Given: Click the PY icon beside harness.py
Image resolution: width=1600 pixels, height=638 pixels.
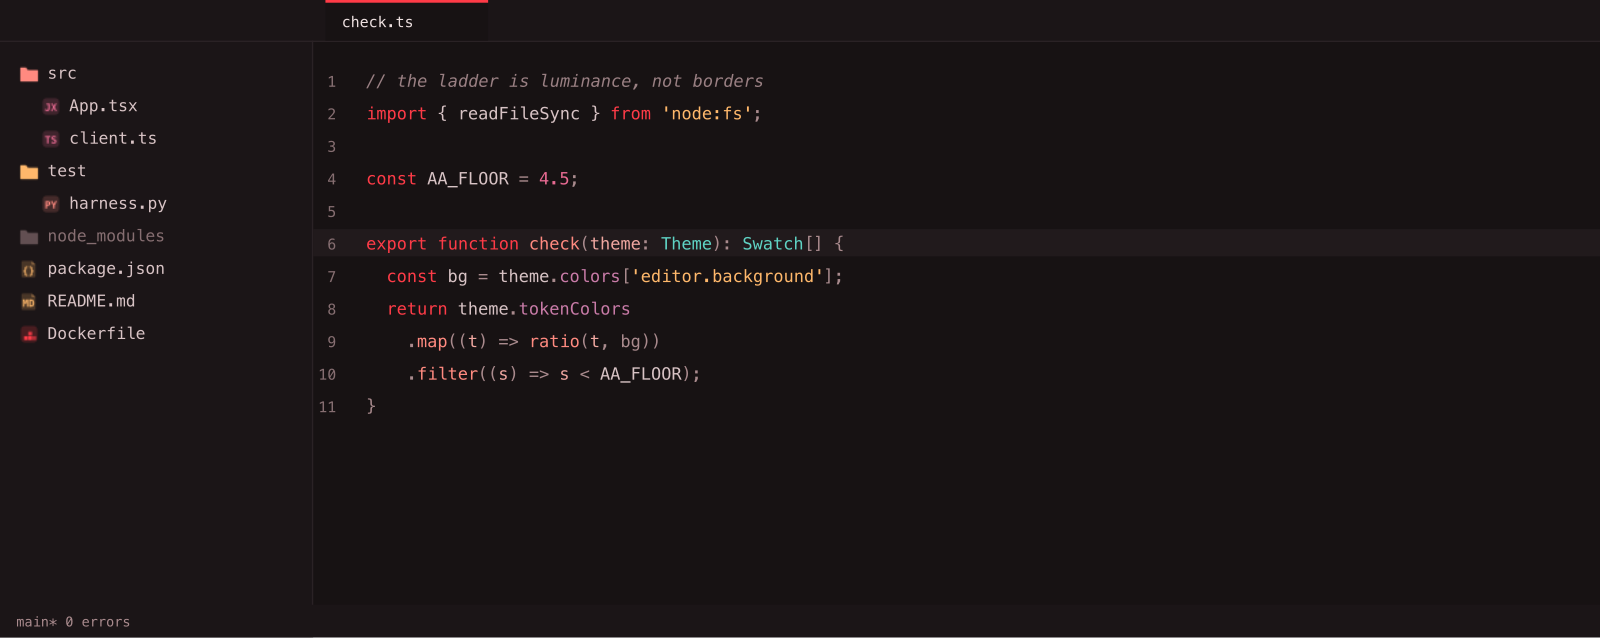Looking at the screenshot, I should [x=51, y=204].
